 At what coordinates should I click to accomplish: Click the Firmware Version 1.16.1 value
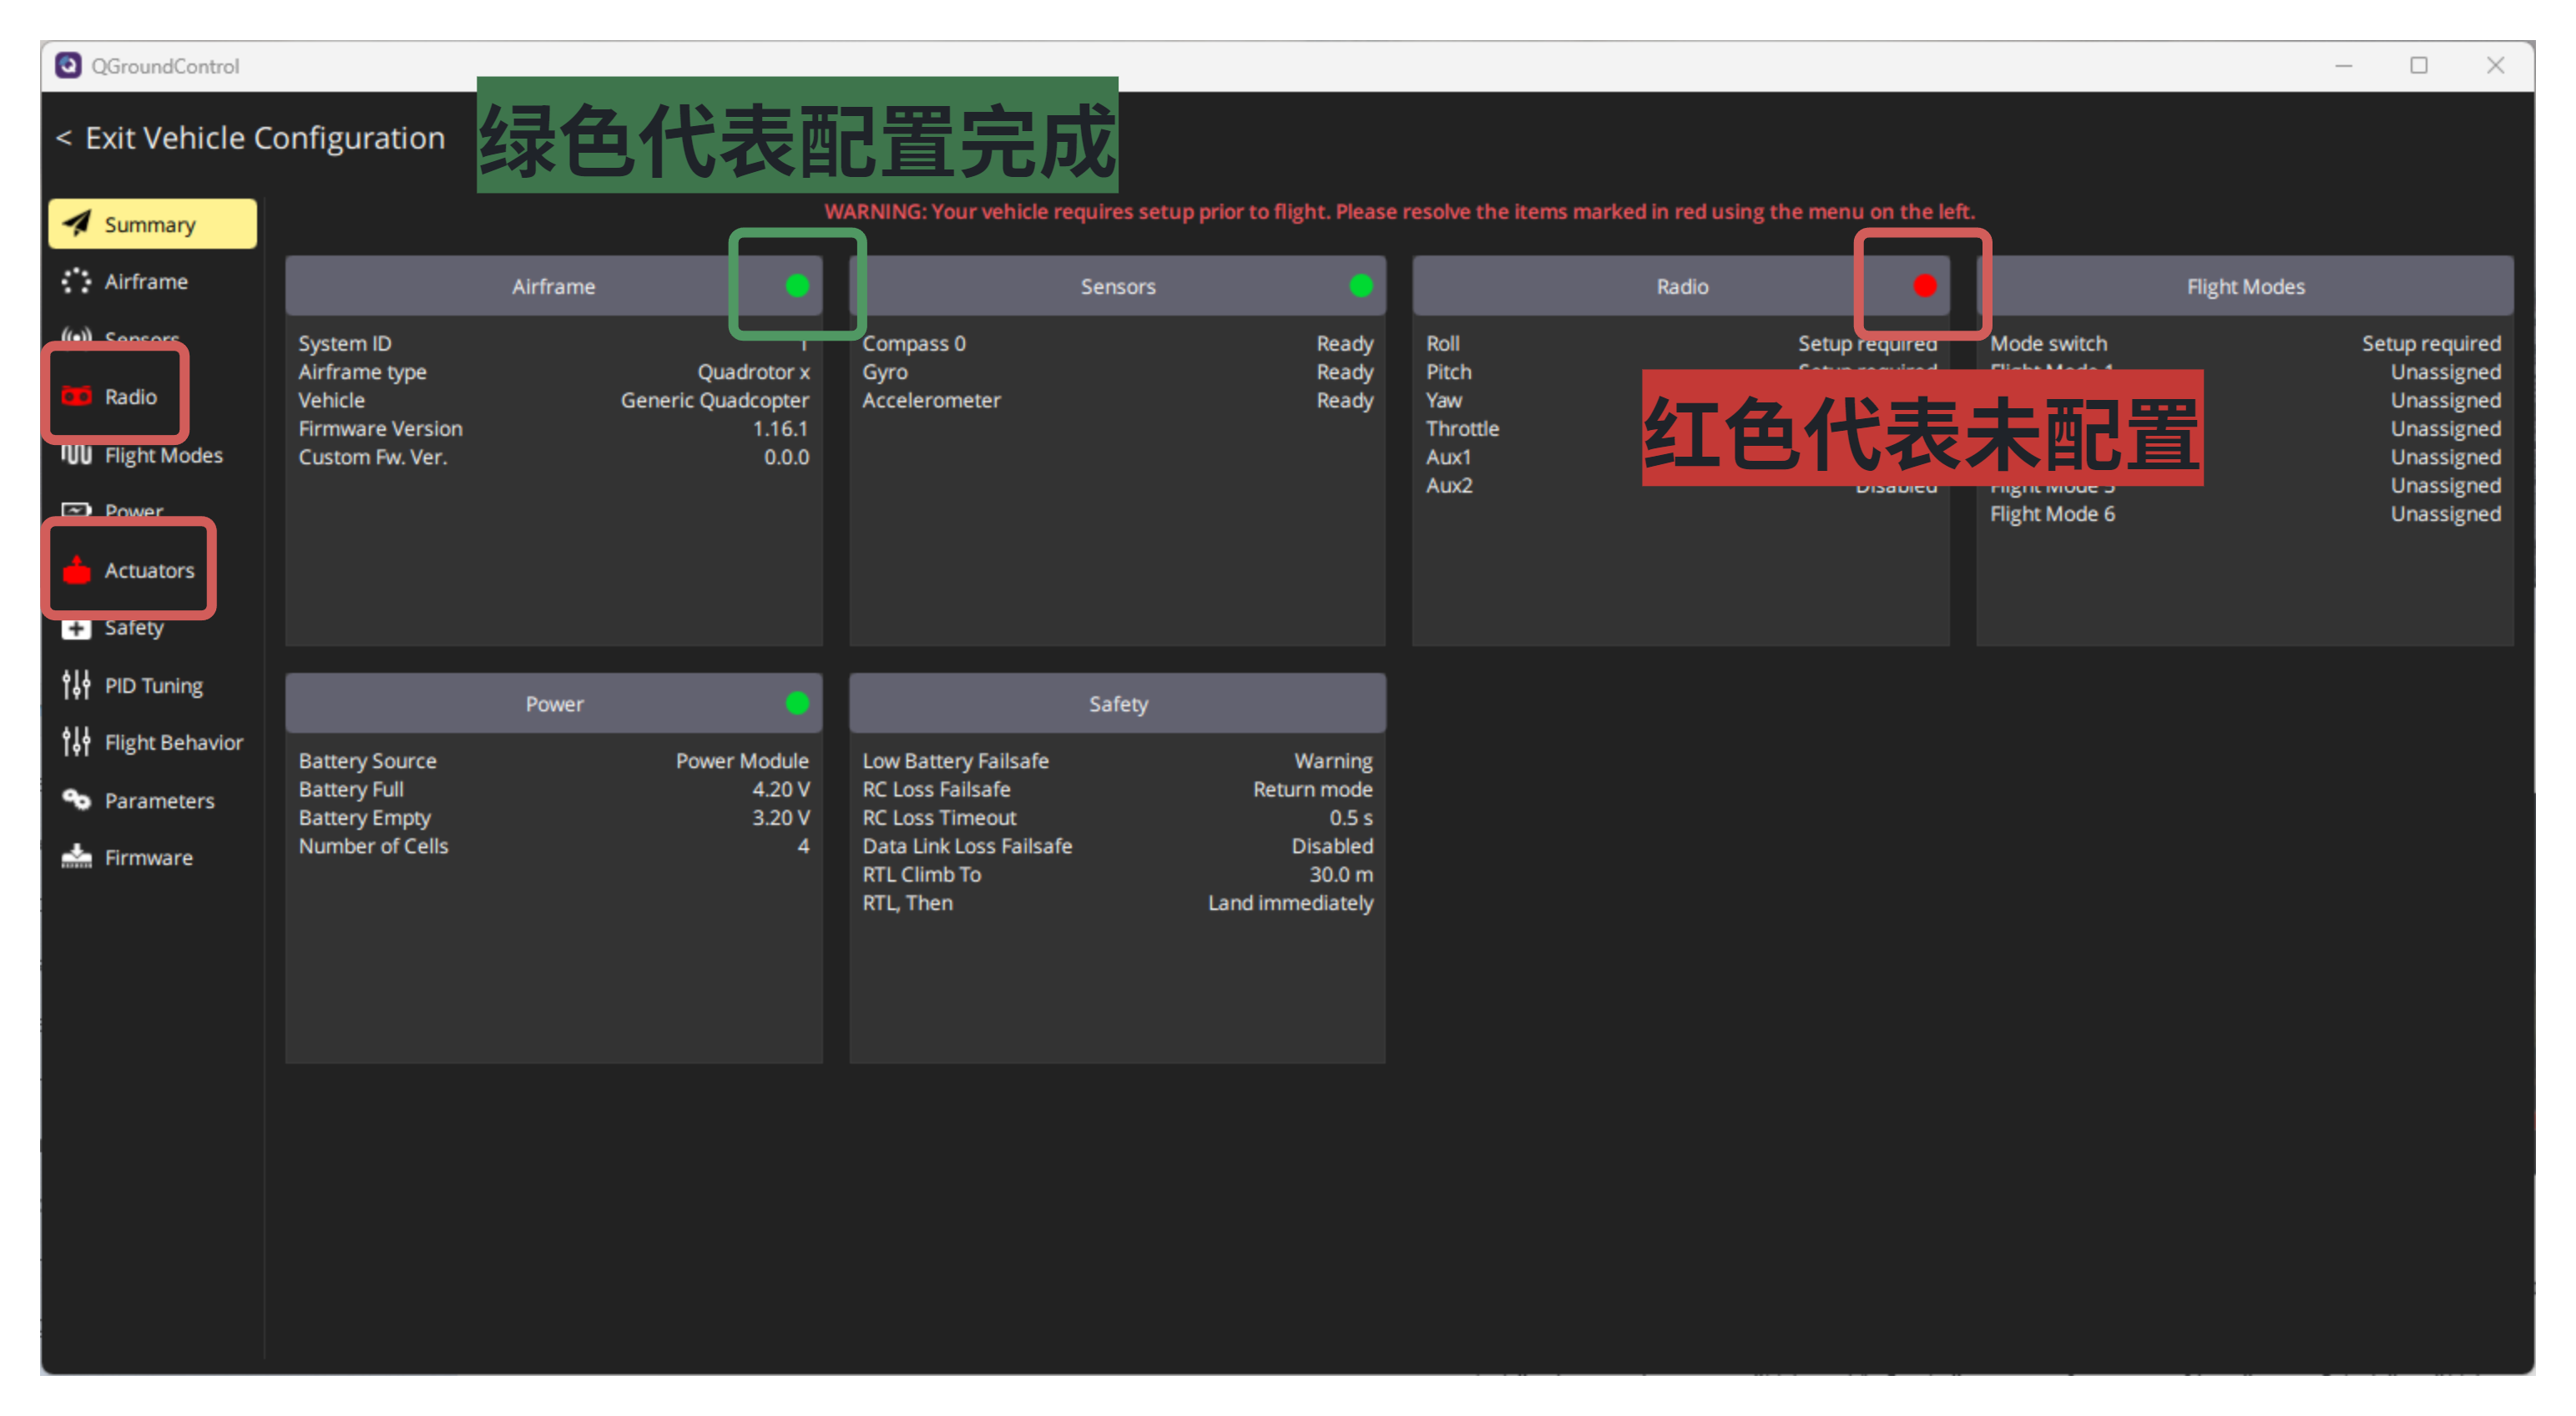pyautogui.click(x=780, y=428)
